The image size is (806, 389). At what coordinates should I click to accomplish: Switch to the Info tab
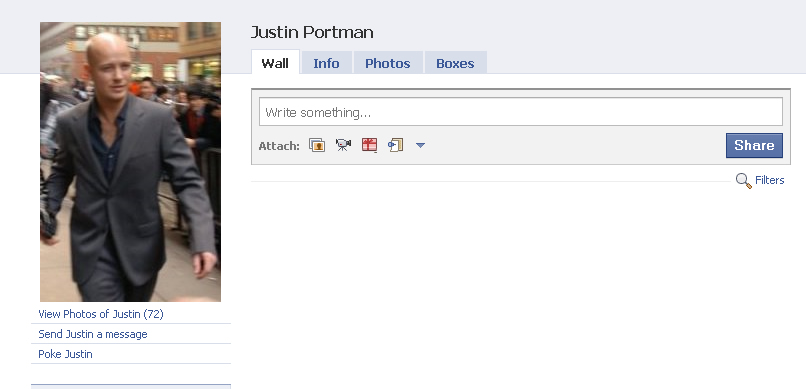pyautogui.click(x=326, y=63)
